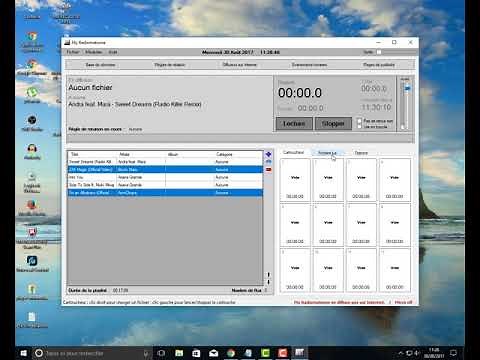Screen dimensions: 480x360
Task: Open Règles de rotation module
Action: click(169, 65)
